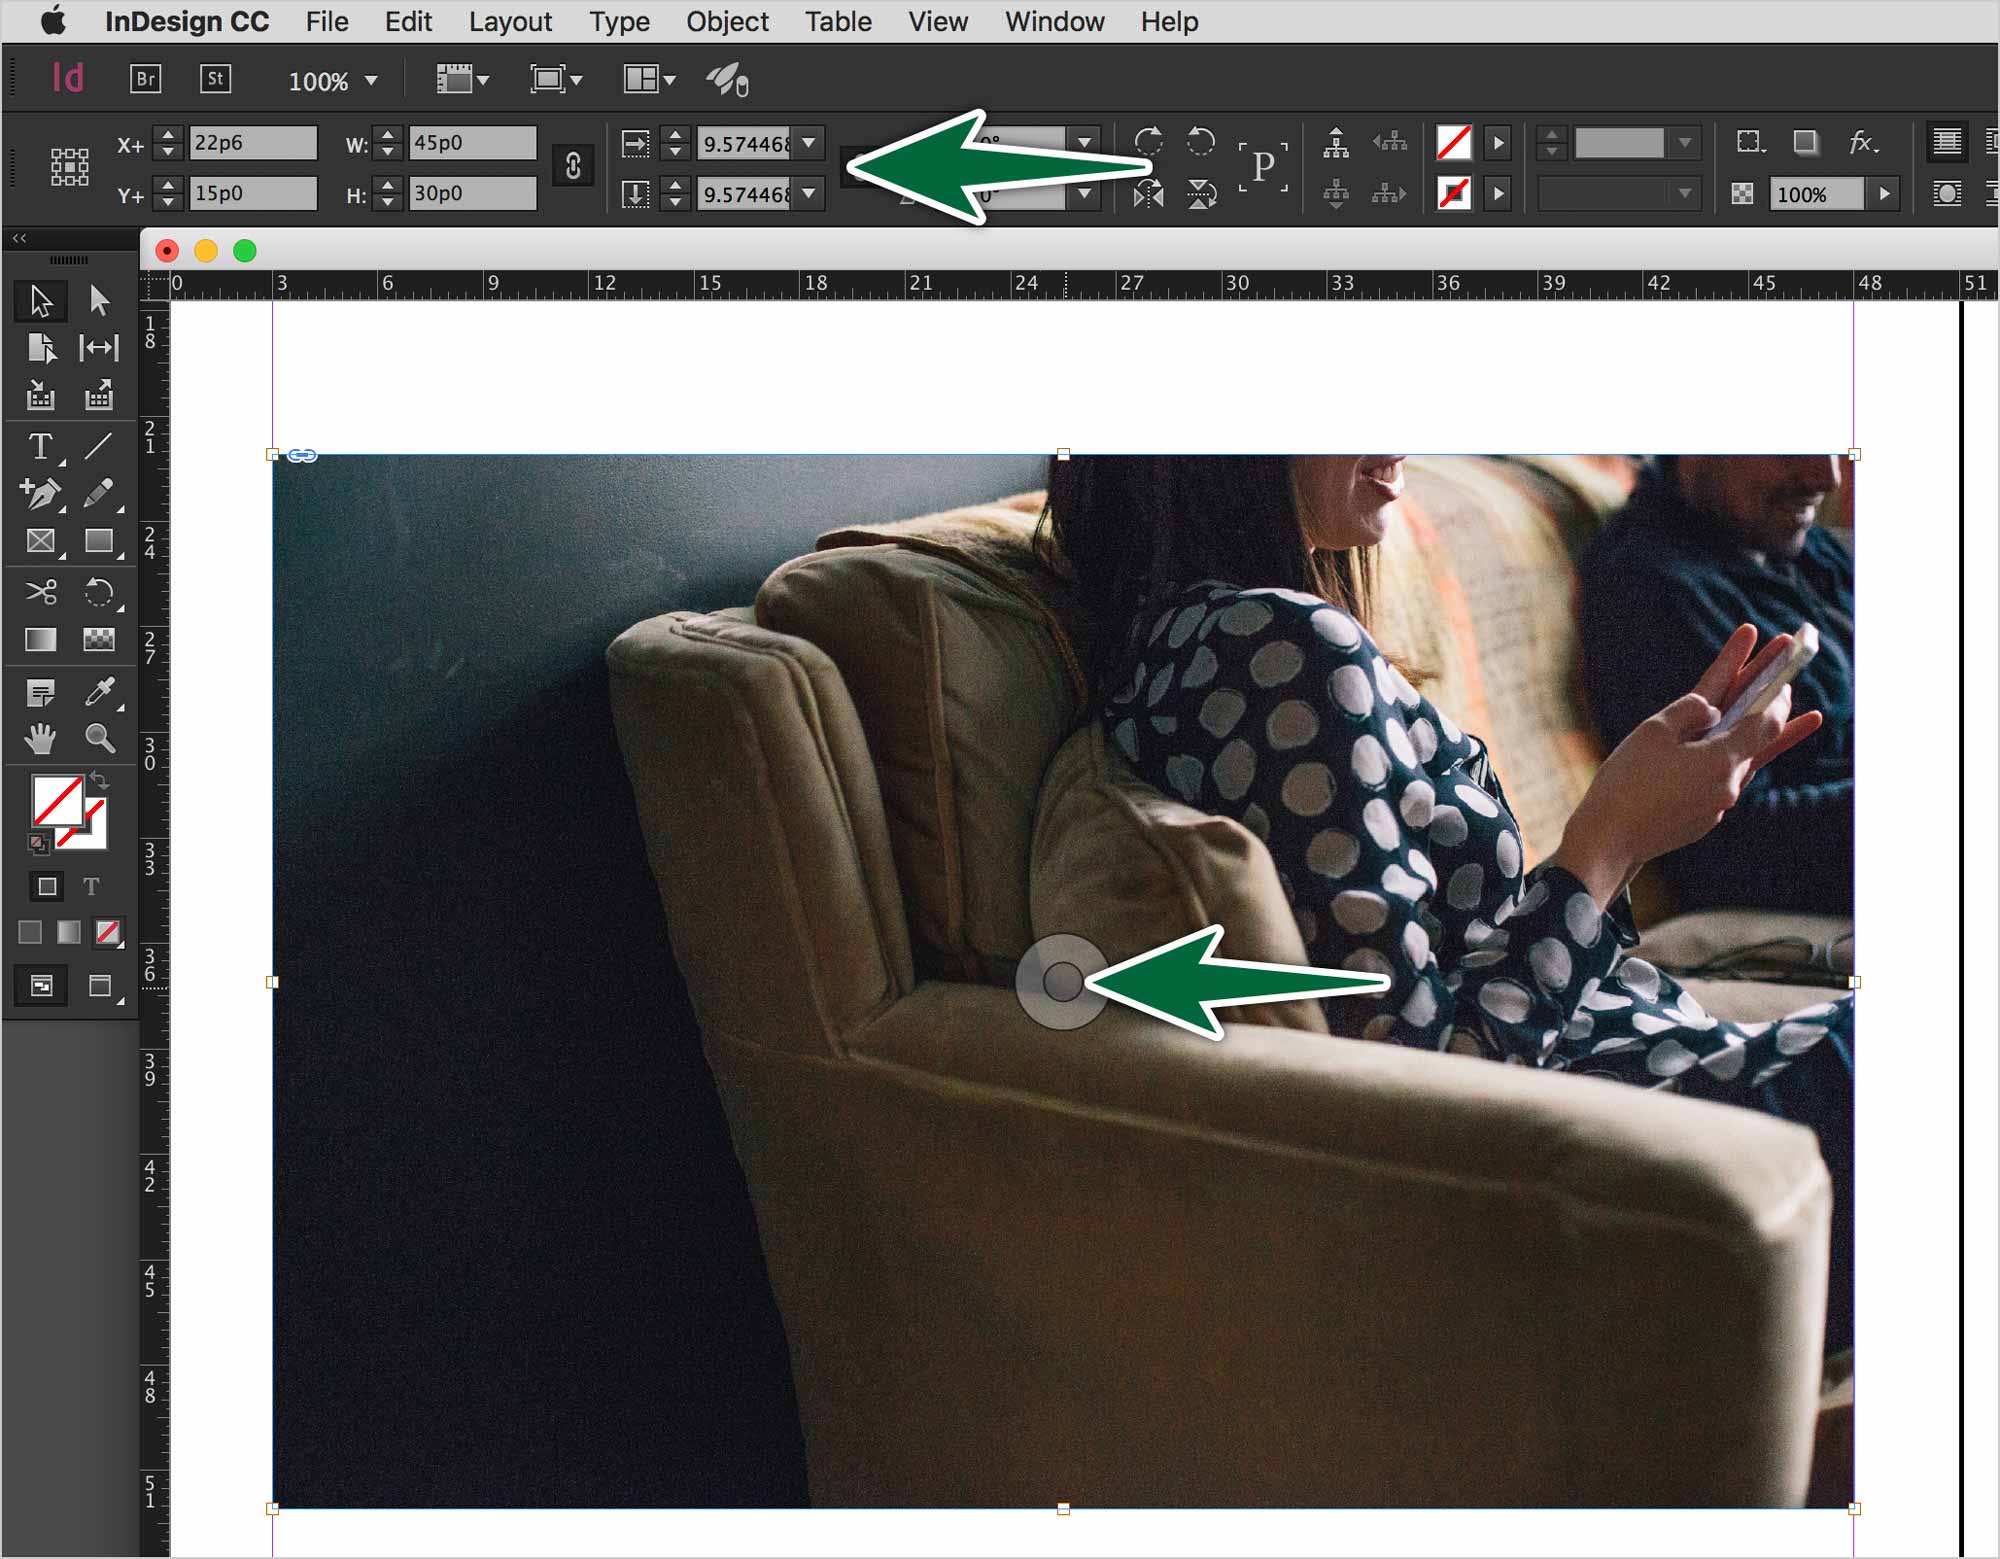Open the effects fx menu

point(1863,142)
